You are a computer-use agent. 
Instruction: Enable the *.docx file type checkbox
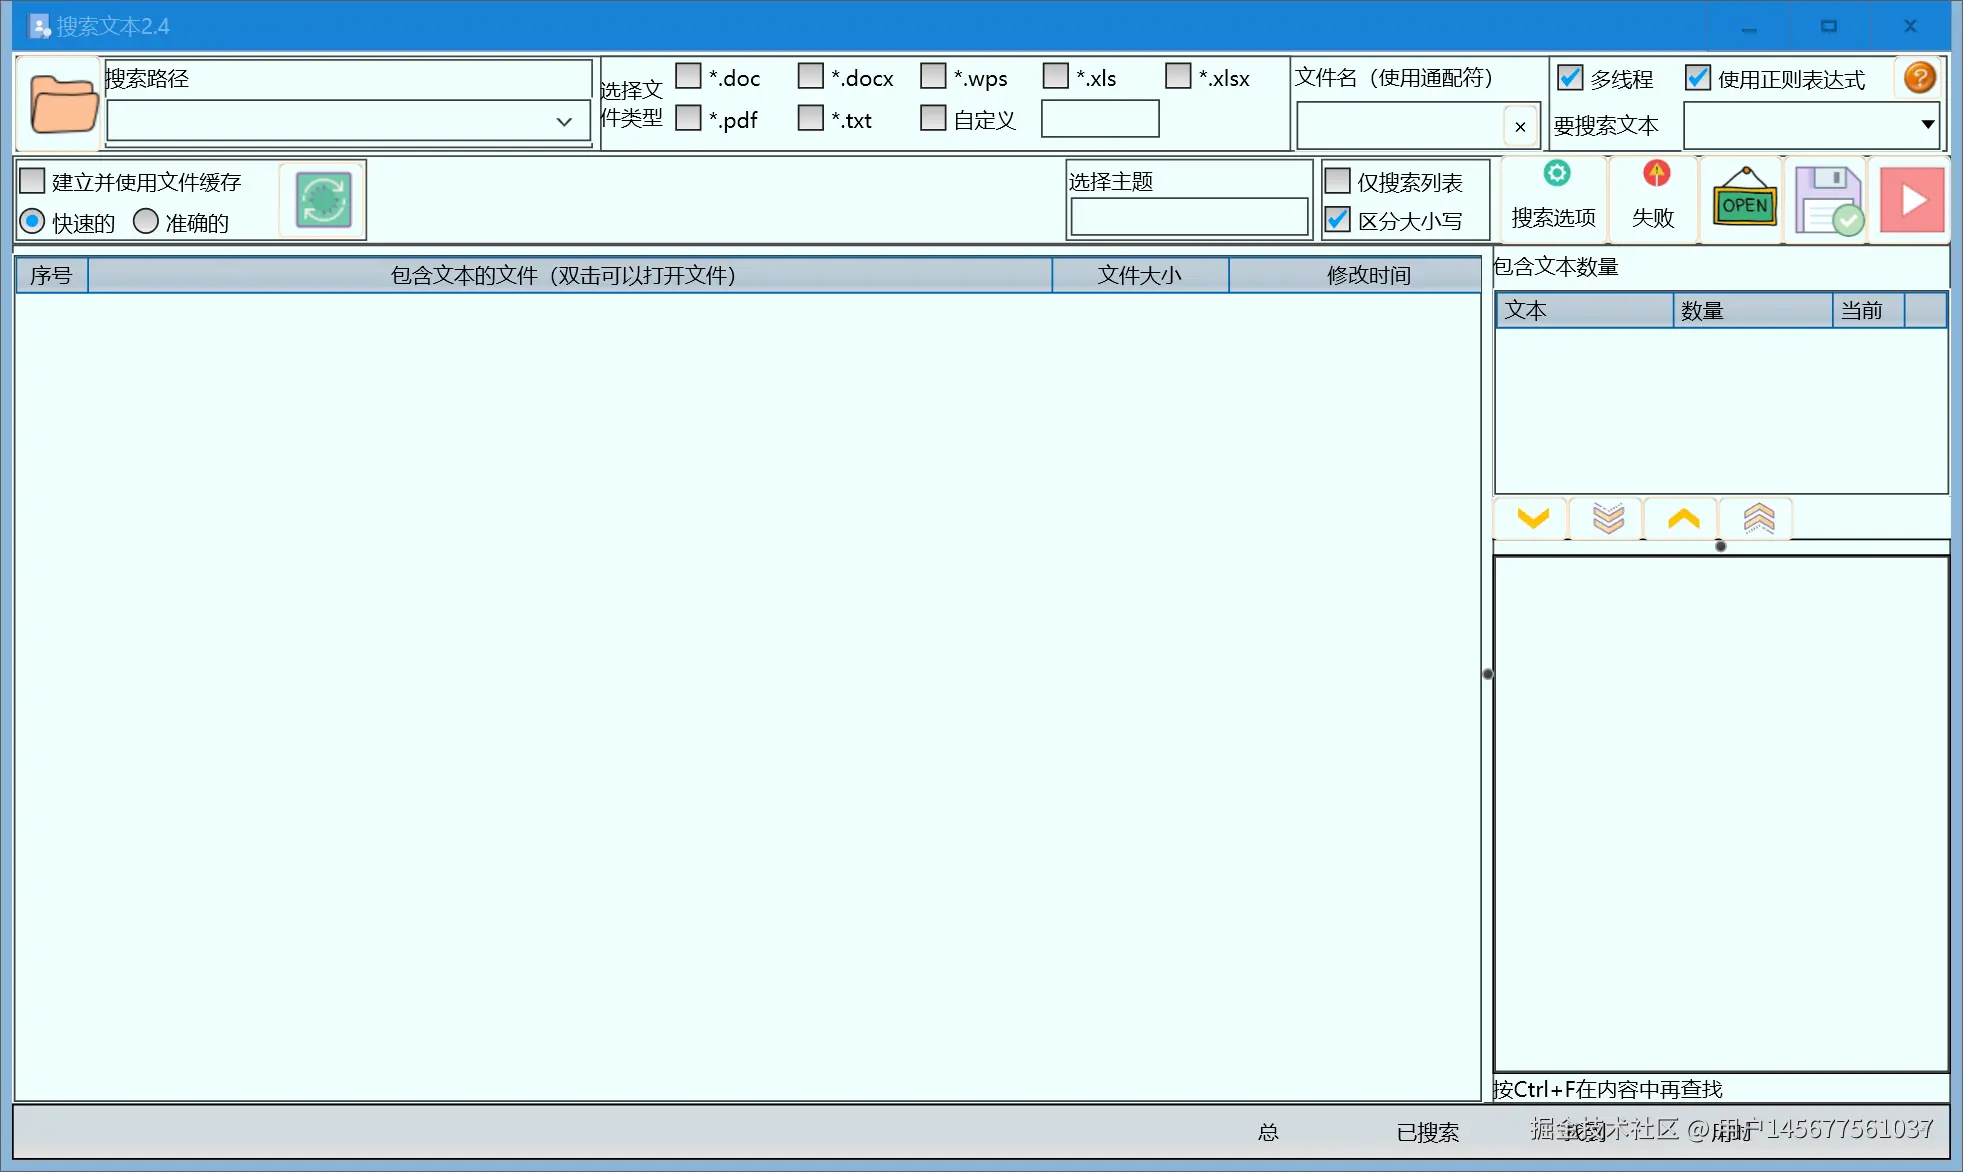(x=811, y=77)
